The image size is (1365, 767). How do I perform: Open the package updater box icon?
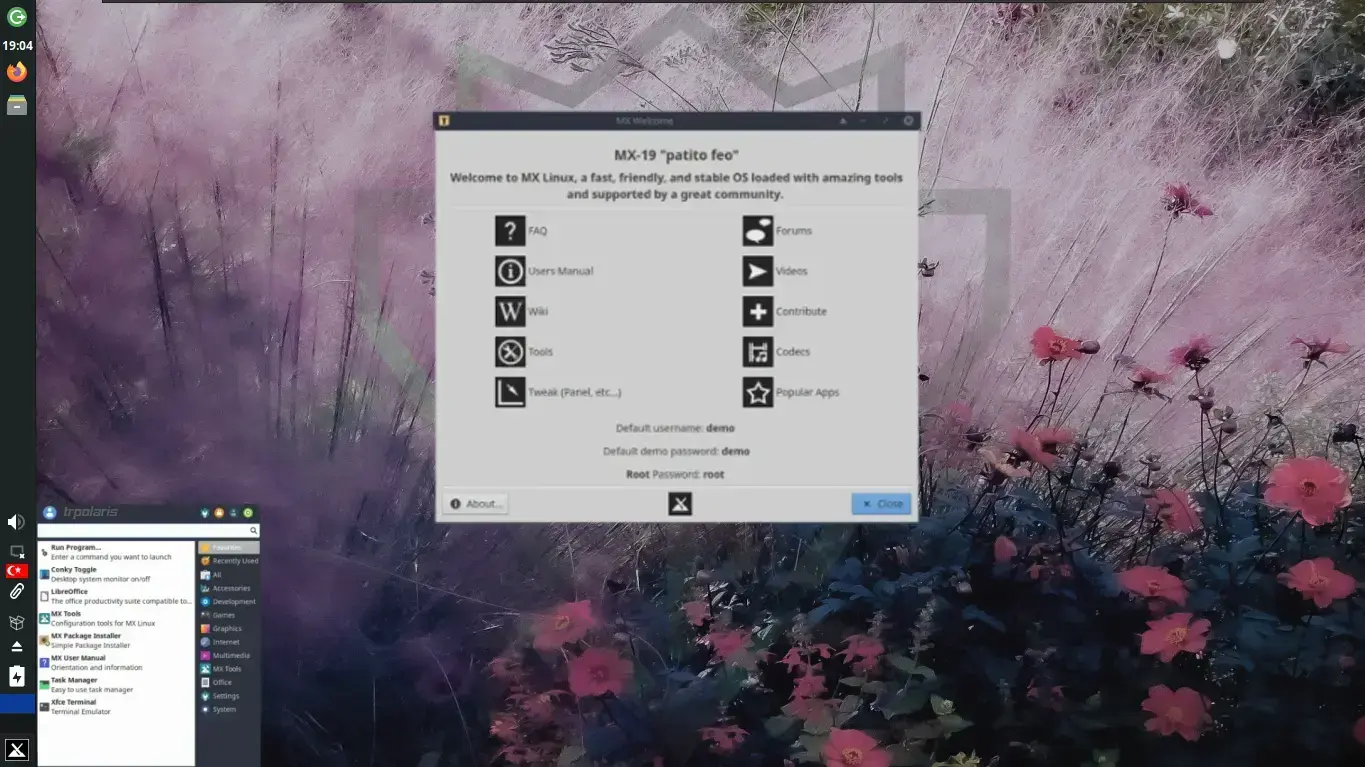17,622
